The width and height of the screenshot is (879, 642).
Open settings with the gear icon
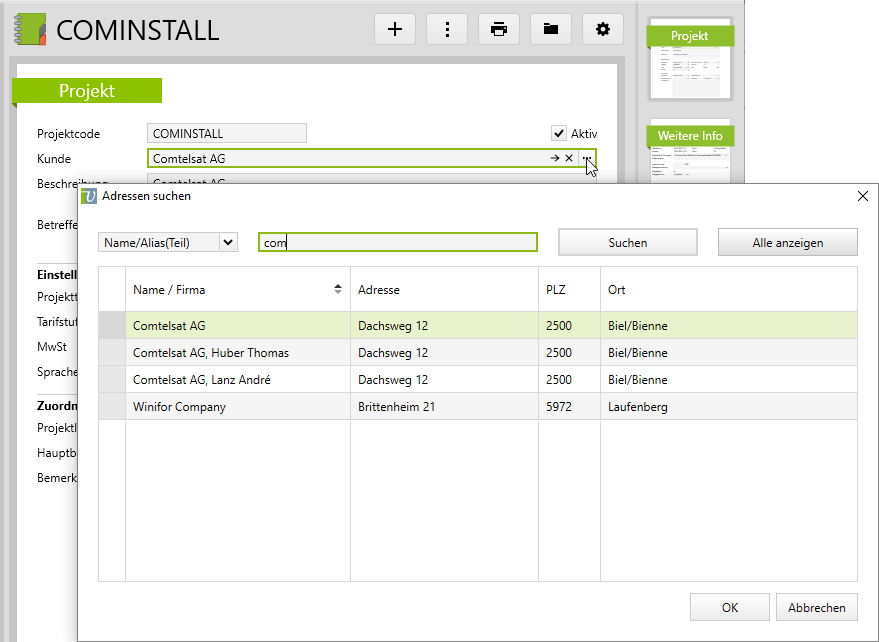(602, 29)
